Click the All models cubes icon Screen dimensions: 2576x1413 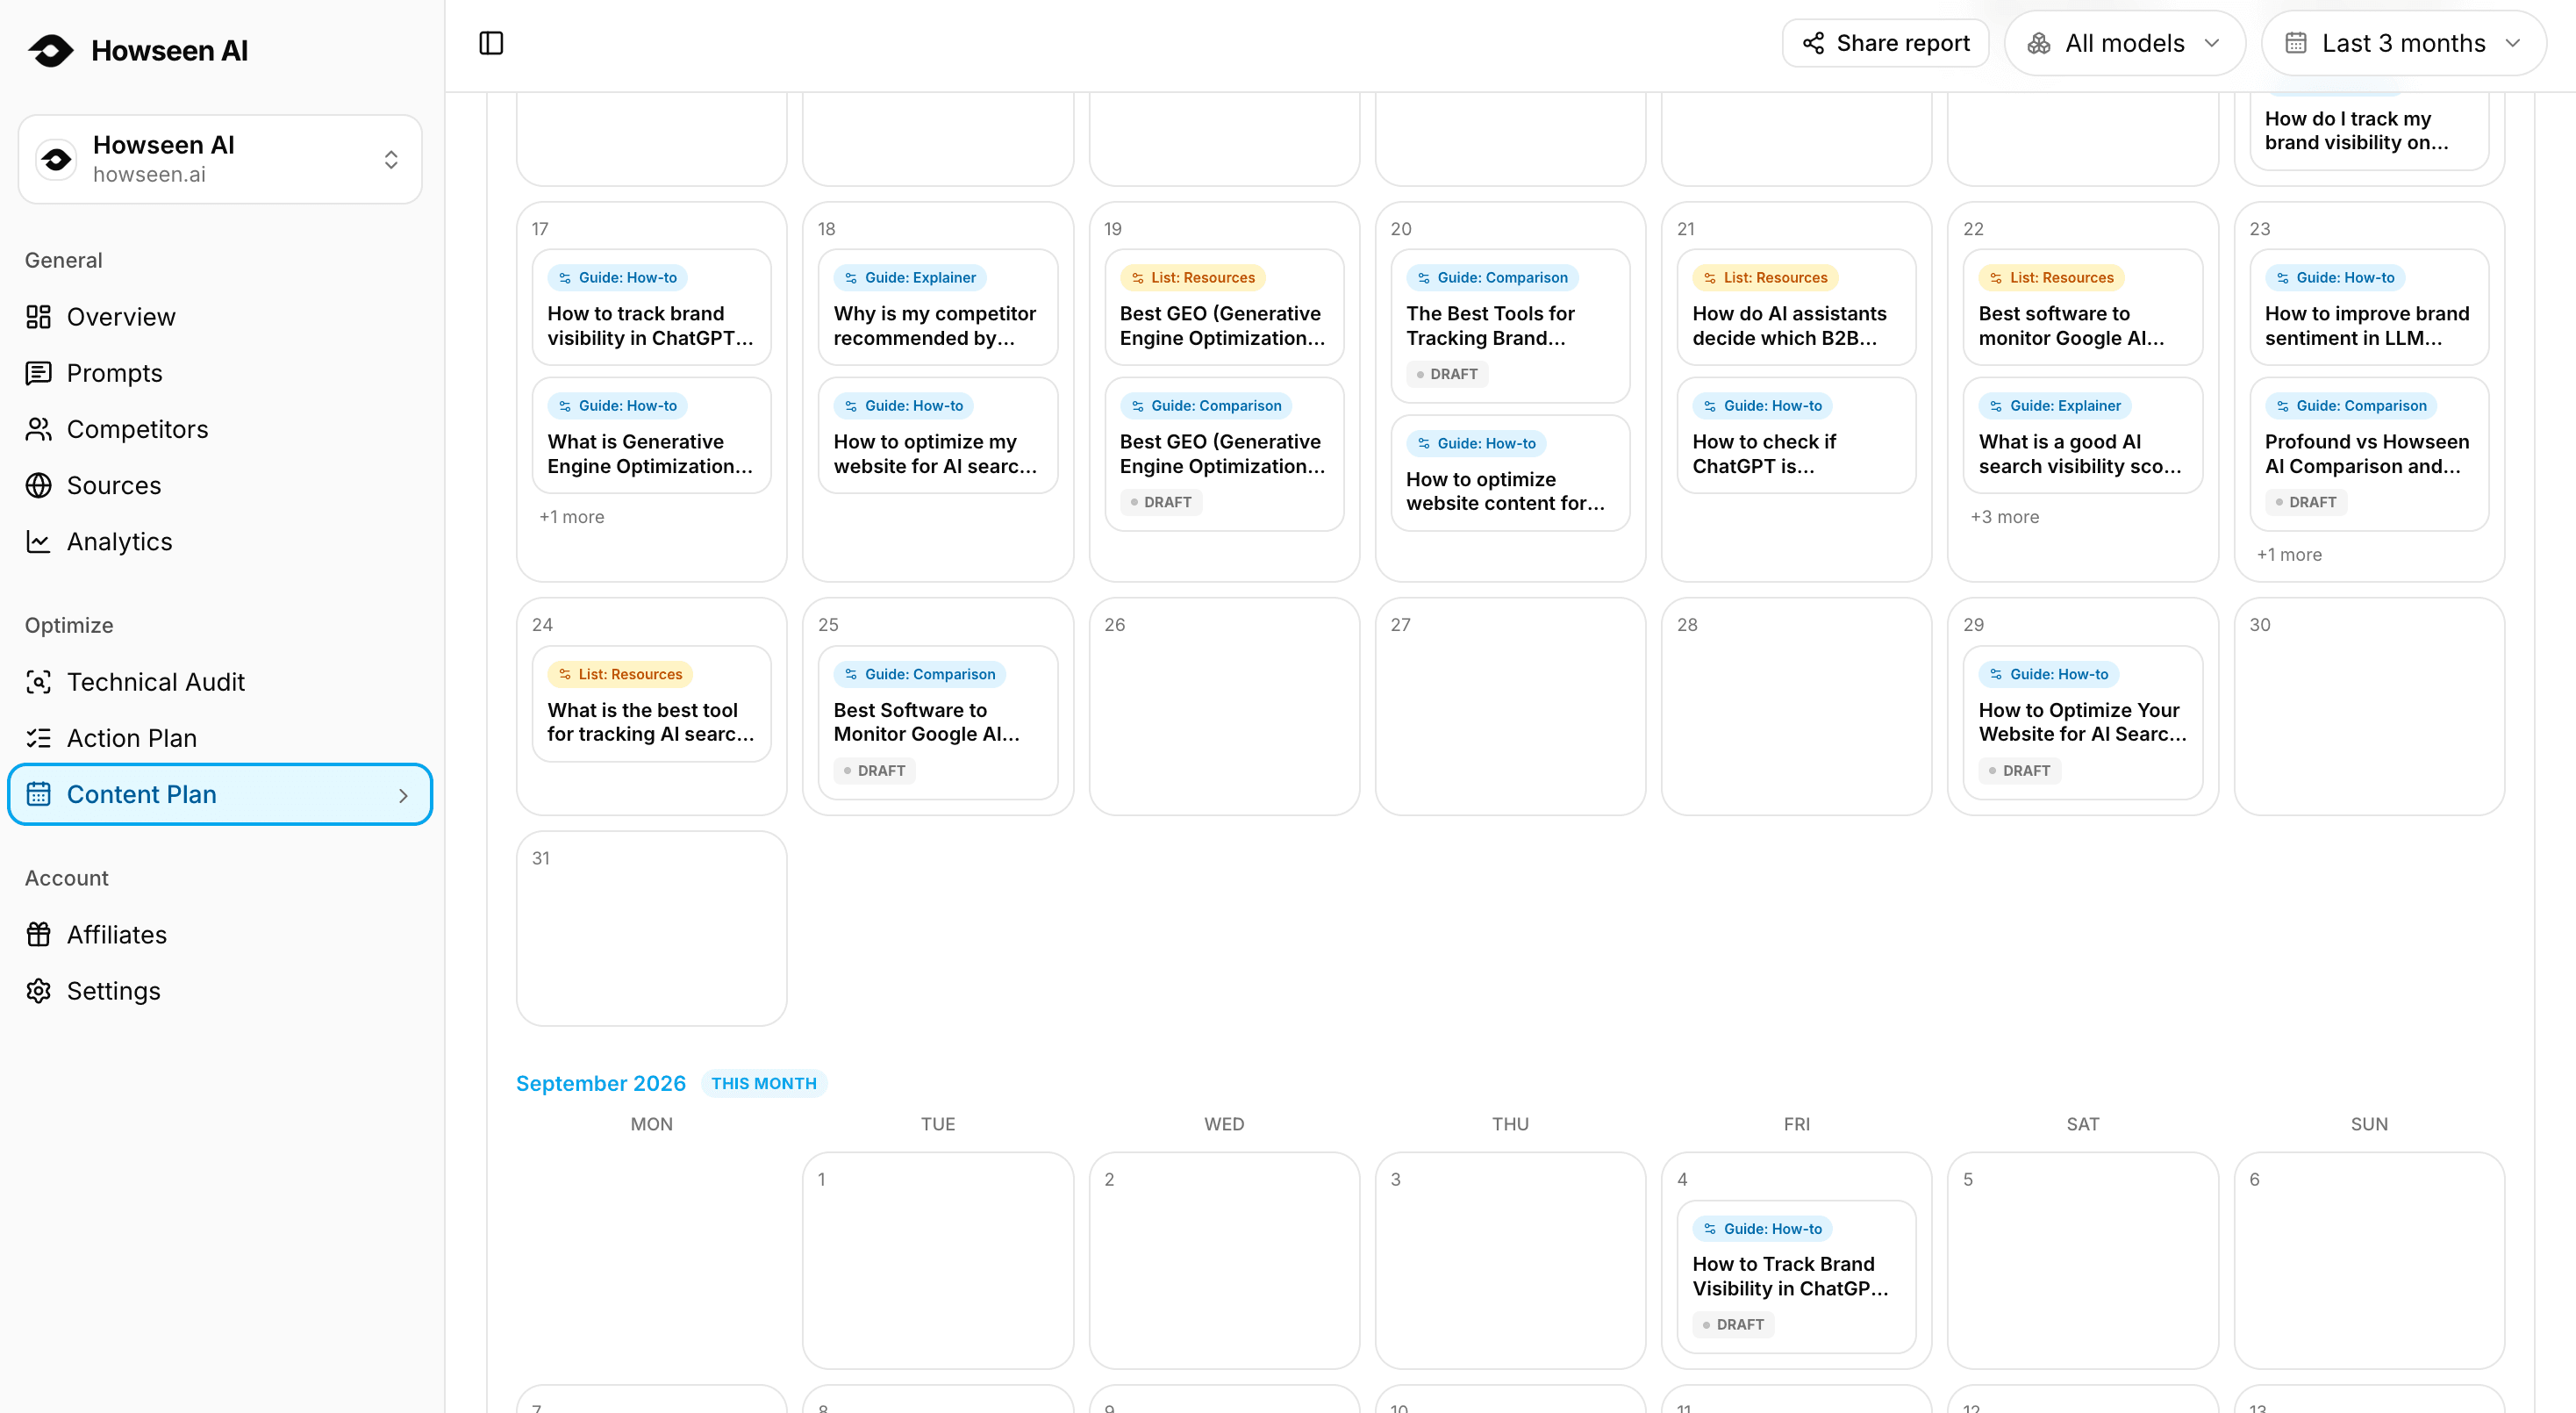pyautogui.click(x=2039, y=43)
